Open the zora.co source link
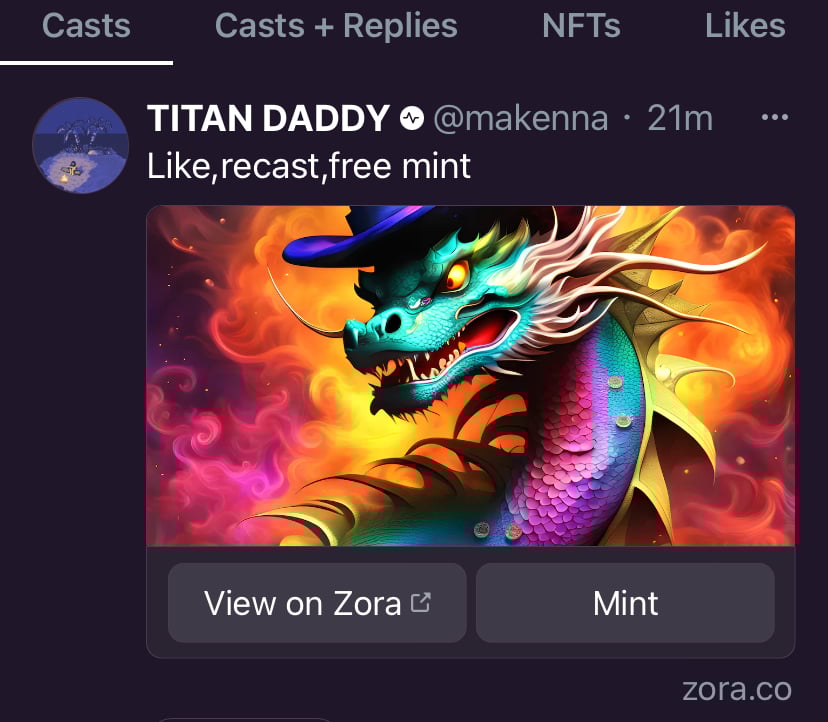 [x=737, y=689]
